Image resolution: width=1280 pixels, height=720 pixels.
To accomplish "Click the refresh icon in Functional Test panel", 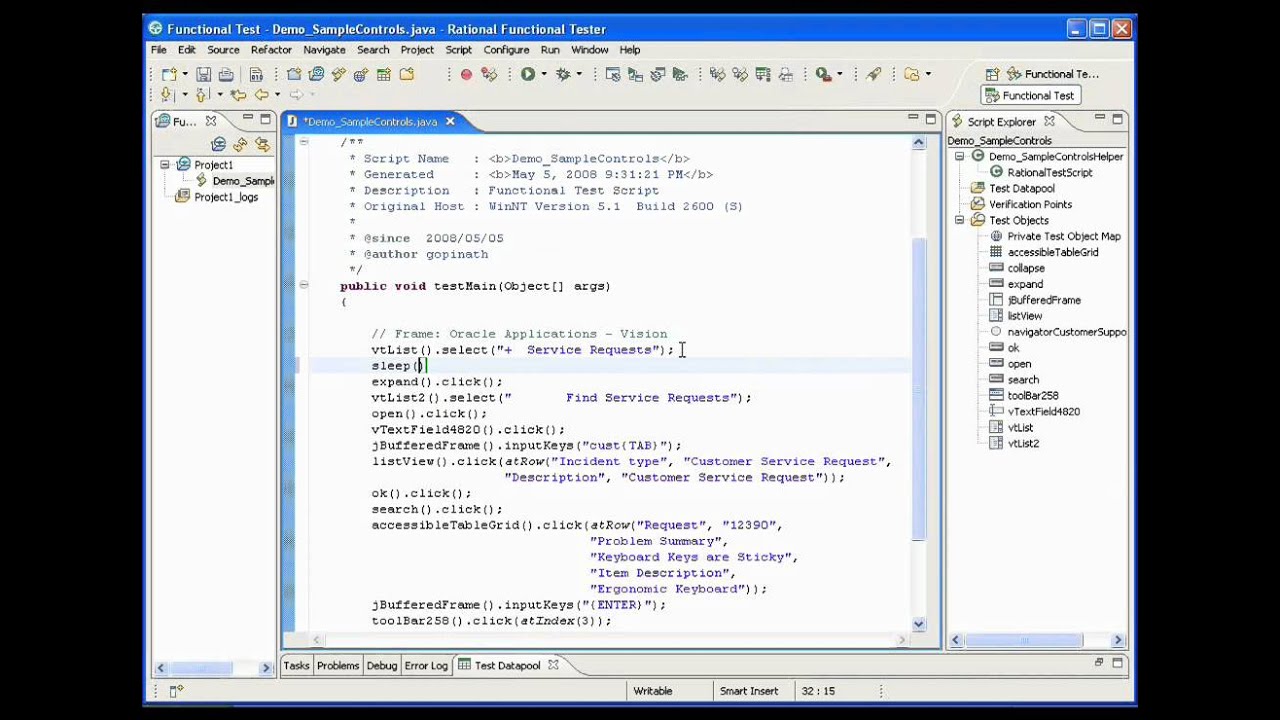I will point(240,144).
